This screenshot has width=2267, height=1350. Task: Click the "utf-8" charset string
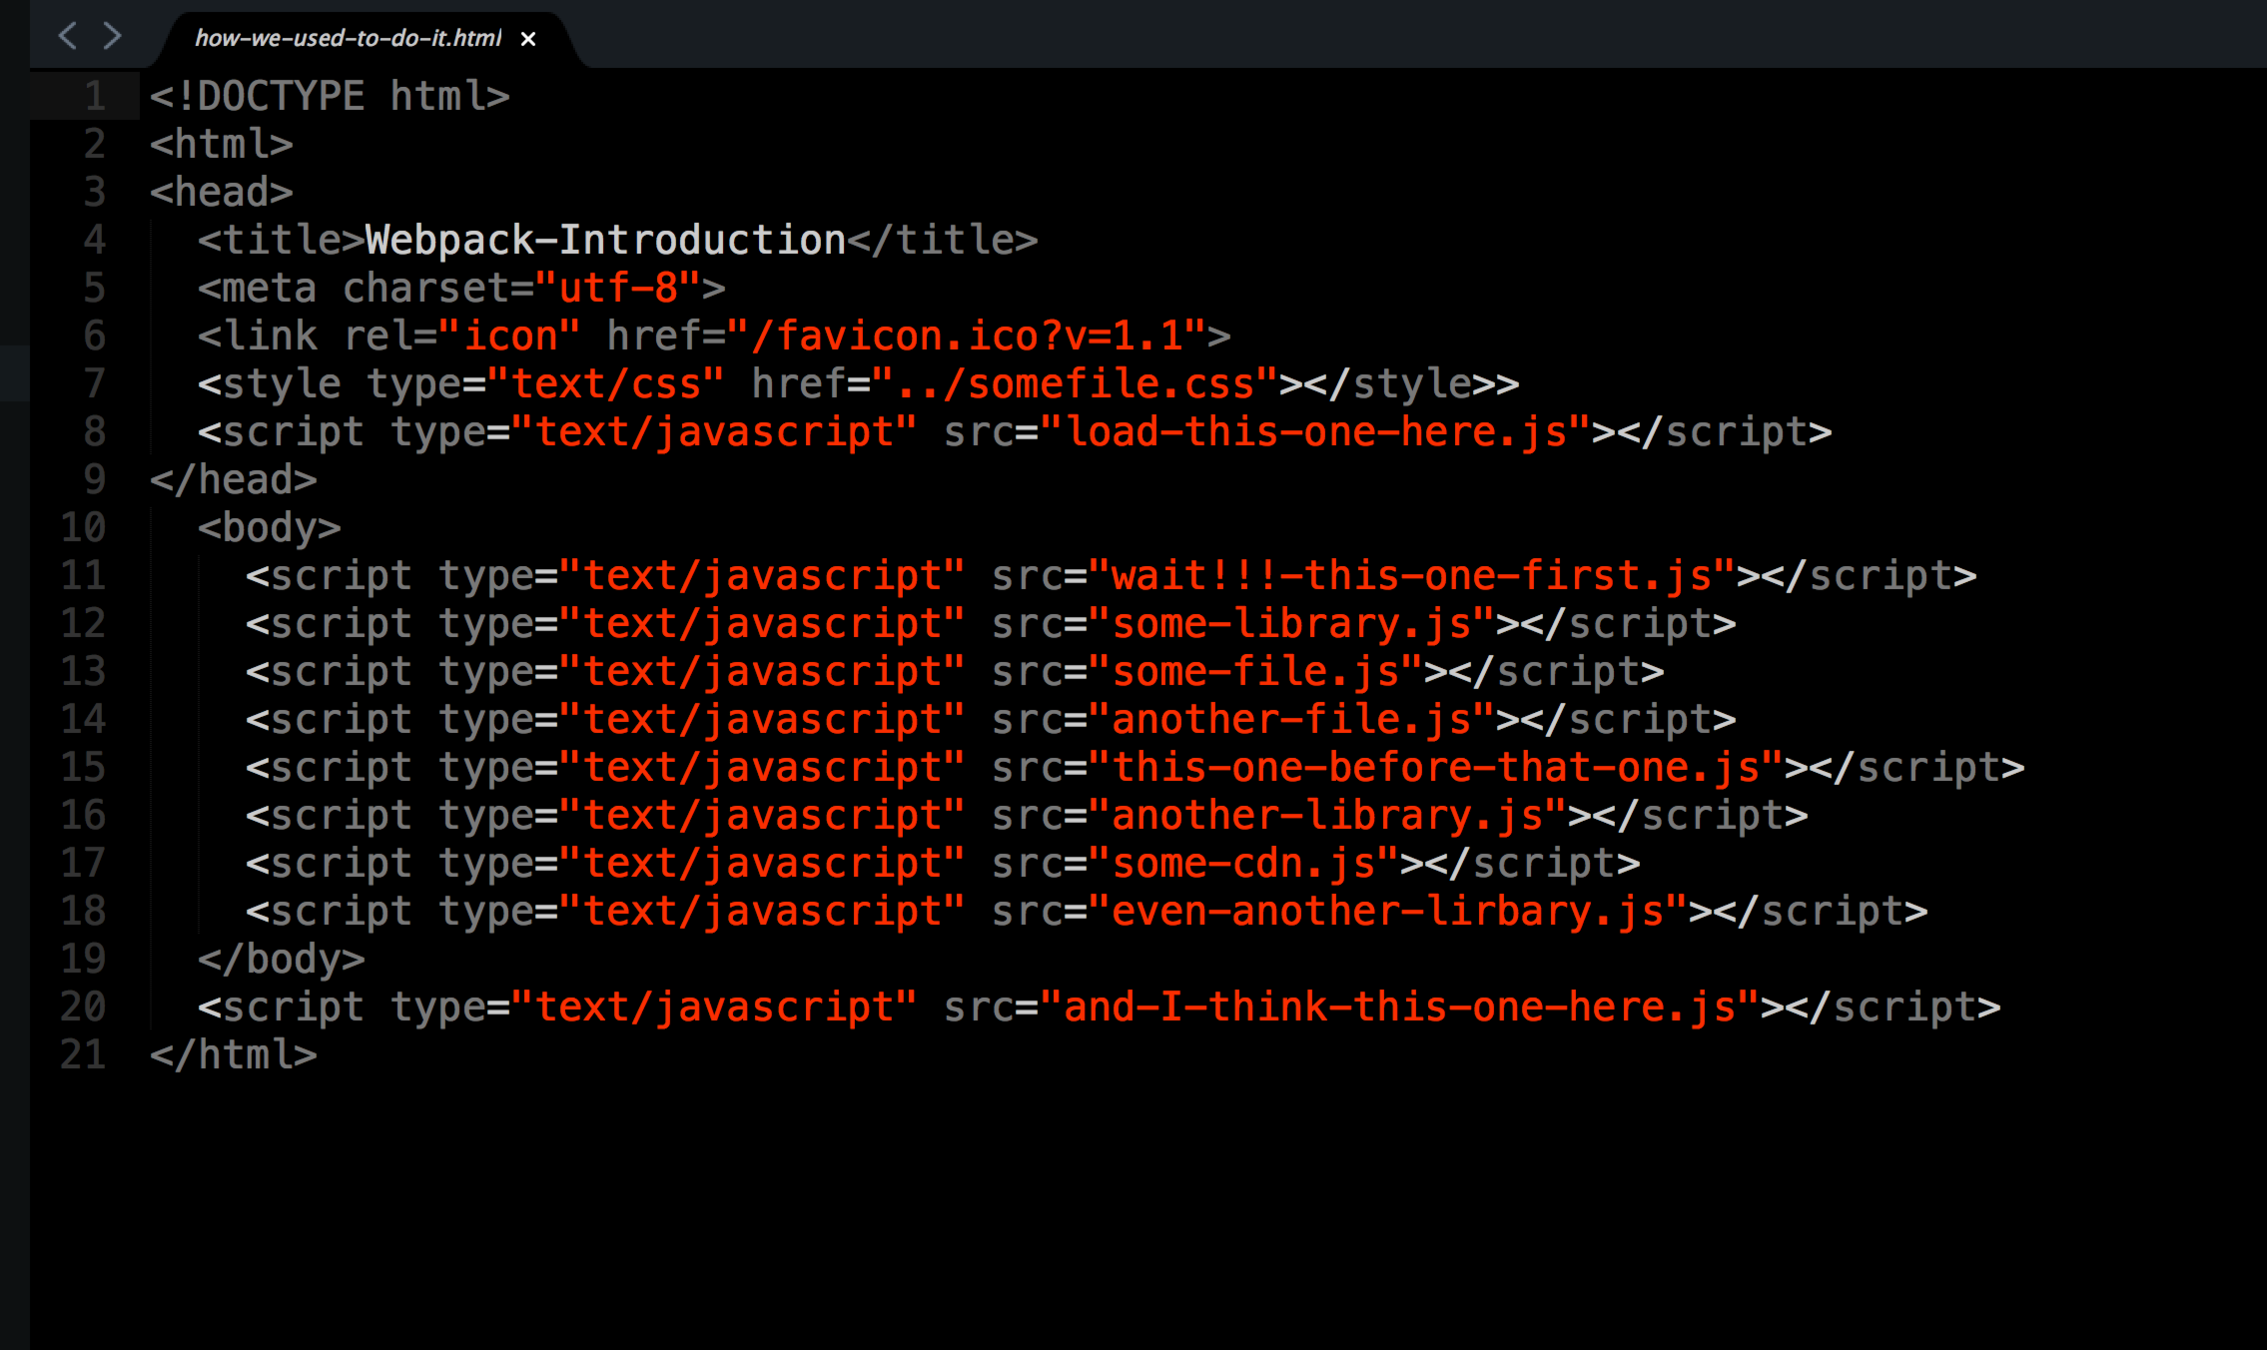tap(618, 288)
